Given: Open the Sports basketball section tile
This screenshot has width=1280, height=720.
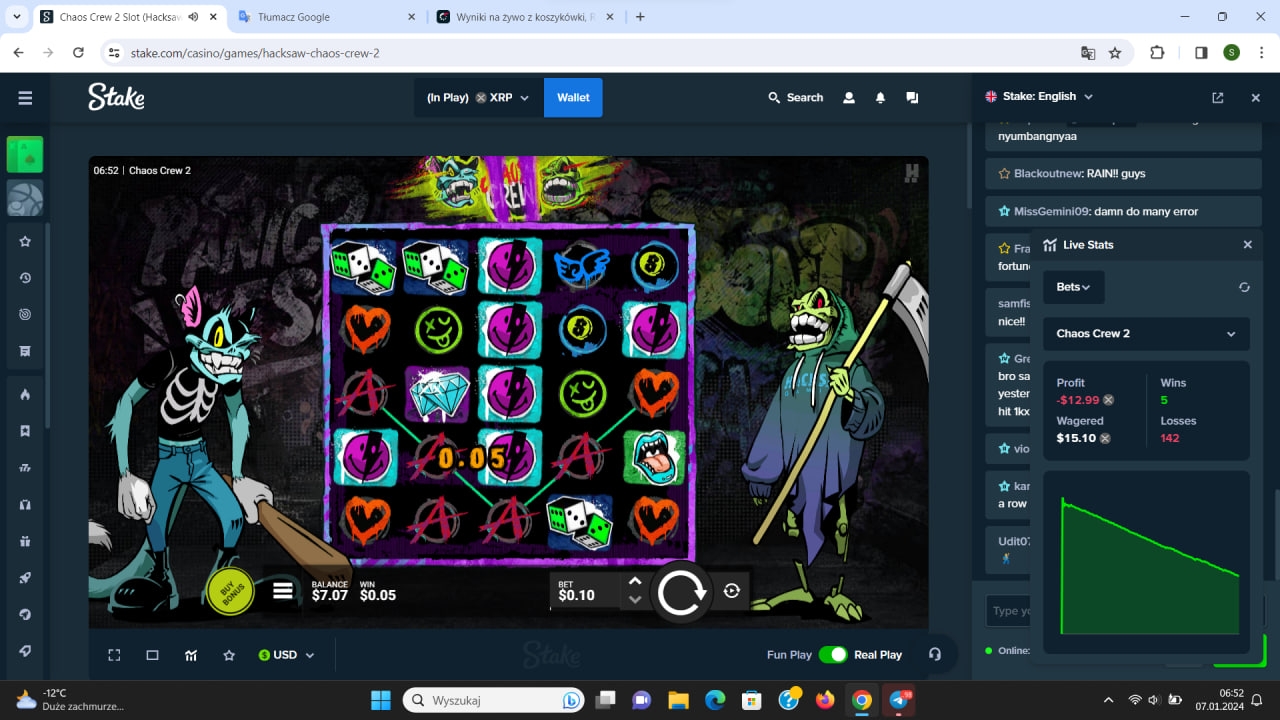Looking at the screenshot, I should click(25, 198).
